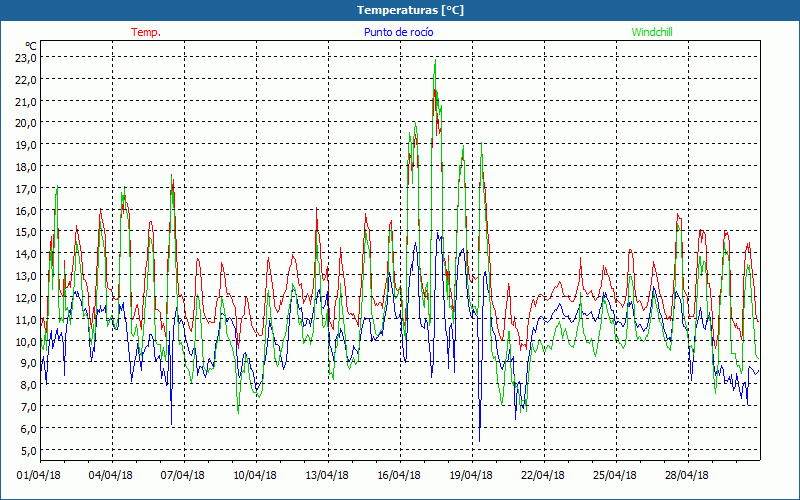Select the green "Windchill" legend label
This screenshot has width=800, height=500.
(x=652, y=32)
